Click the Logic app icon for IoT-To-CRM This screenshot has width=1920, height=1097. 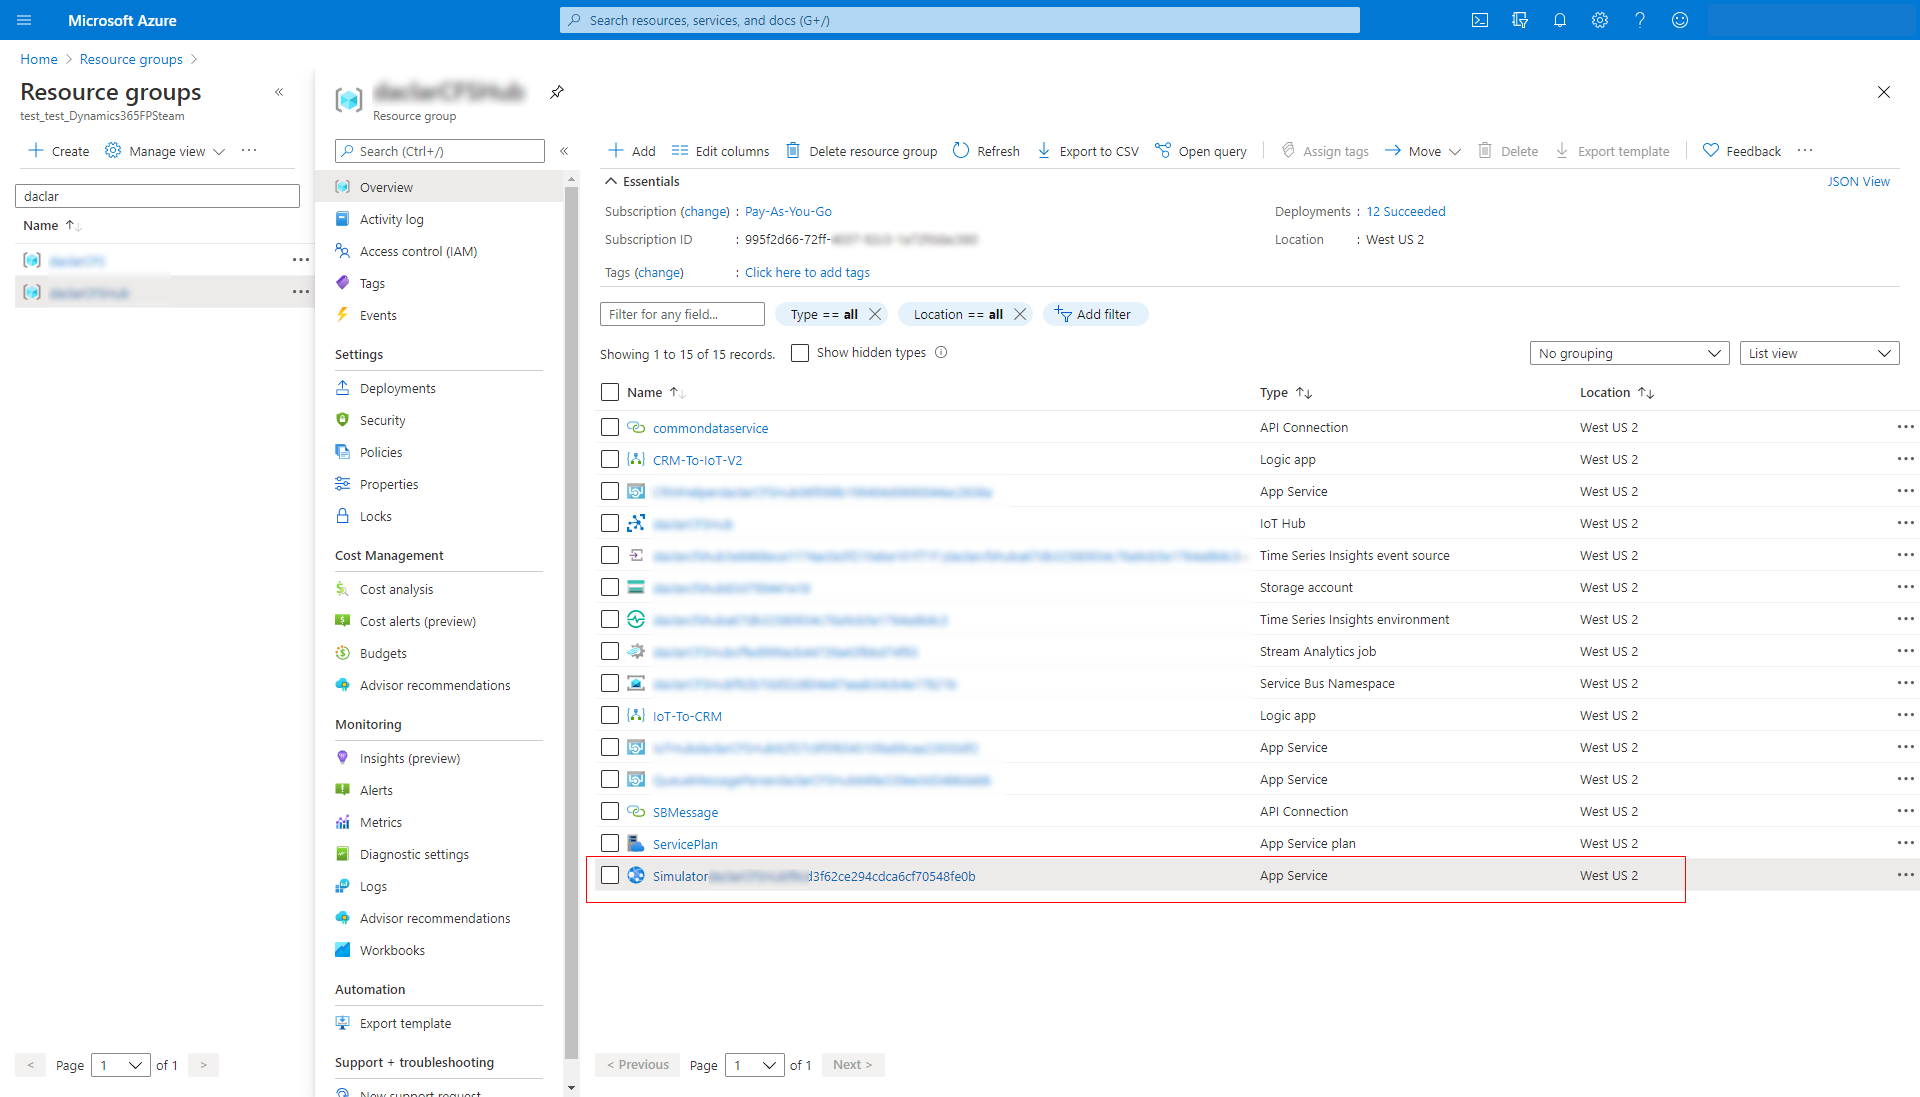click(636, 715)
